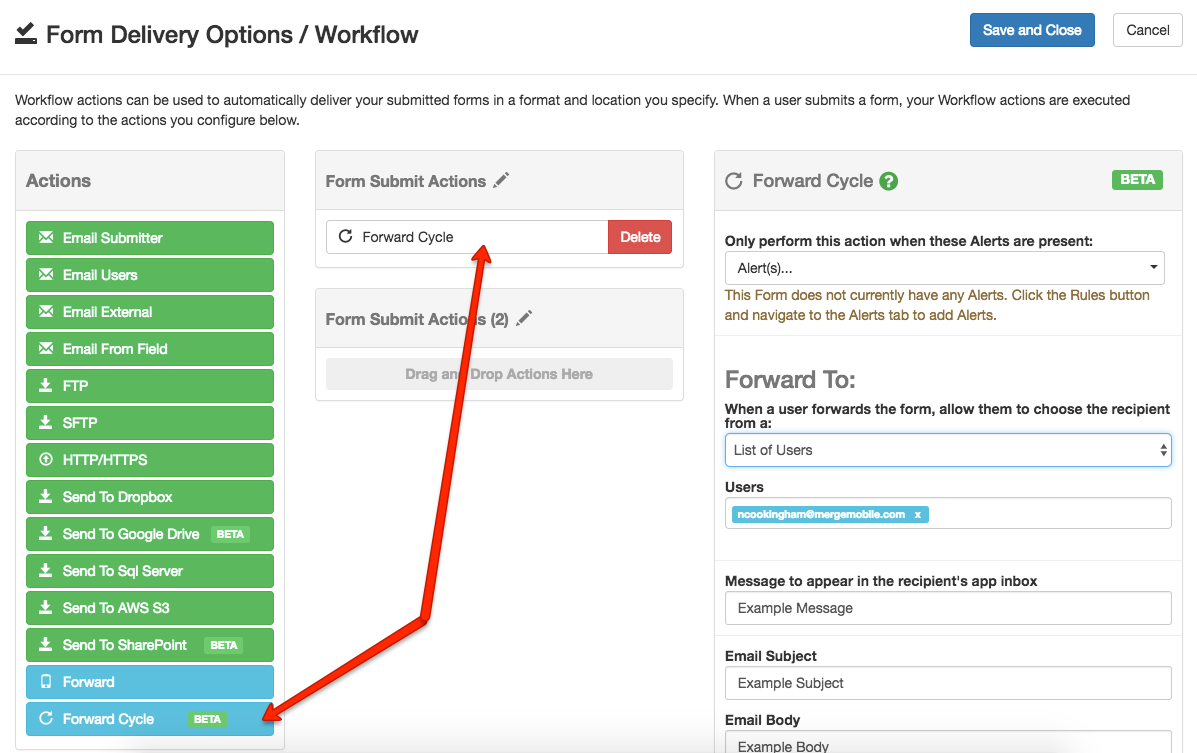This screenshot has height=753, width=1197.
Task: Expand the List of Users select box
Action: pyautogui.click(x=947, y=450)
